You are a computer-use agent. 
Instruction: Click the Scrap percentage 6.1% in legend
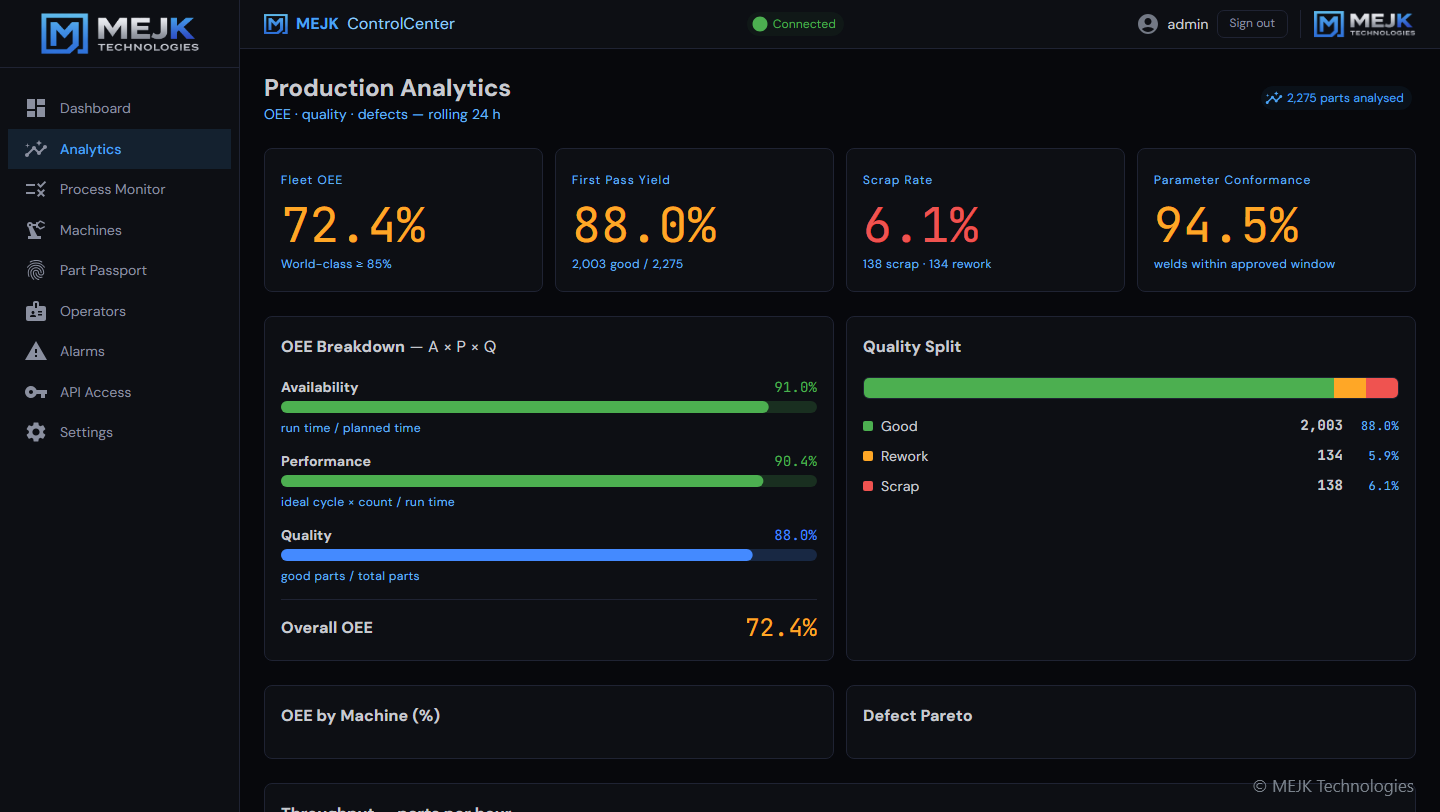(1383, 486)
